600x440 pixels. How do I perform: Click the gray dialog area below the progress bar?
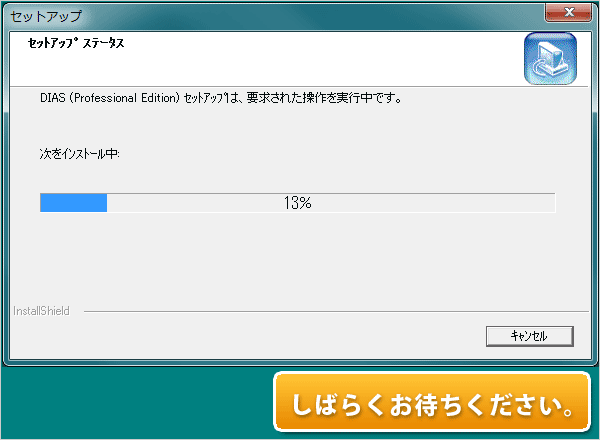click(298, 260)
